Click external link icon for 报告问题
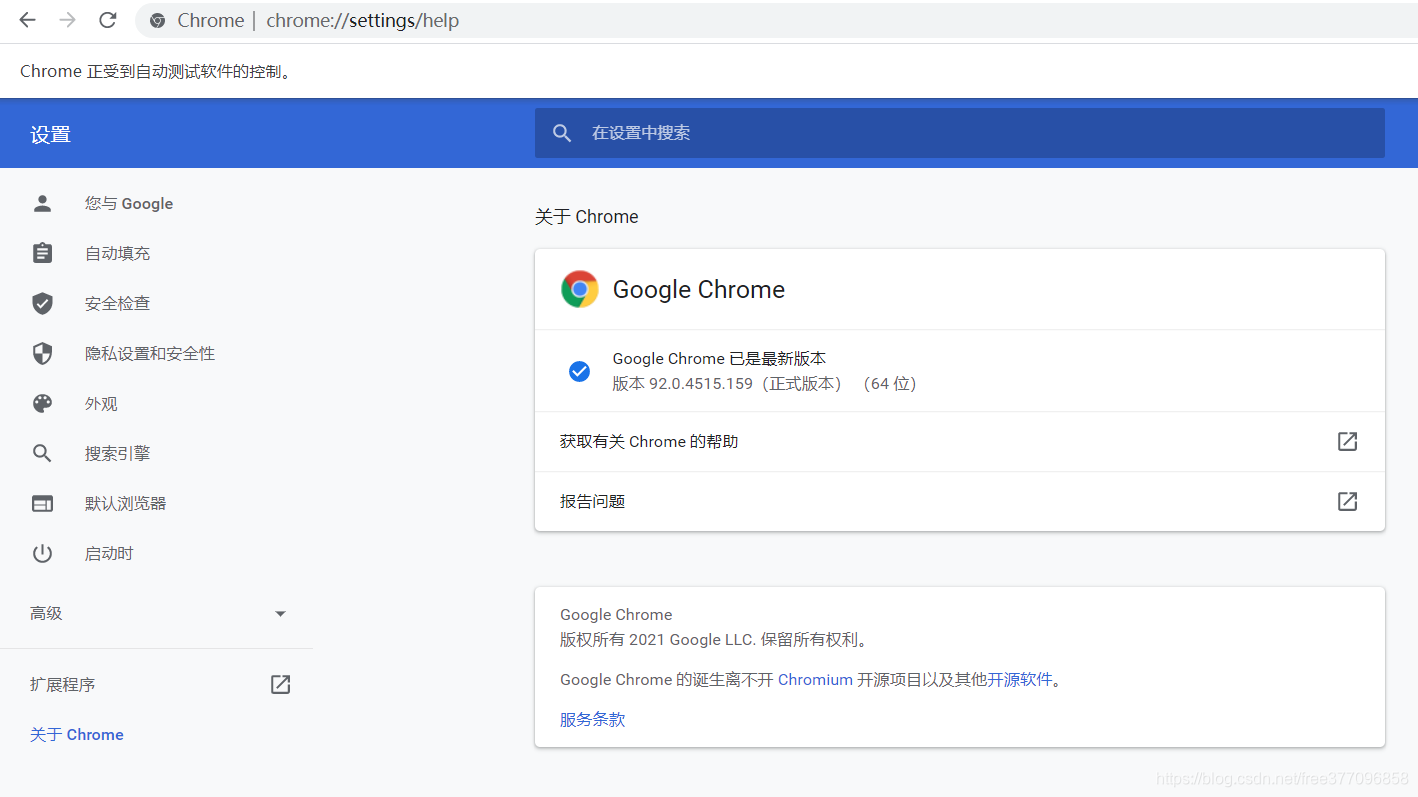This screenshot has height=797, width=1418. [1347, 501]
